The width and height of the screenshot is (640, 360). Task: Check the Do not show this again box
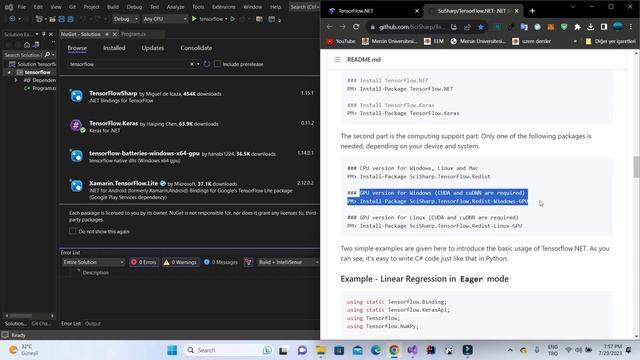tap(73, 231)
